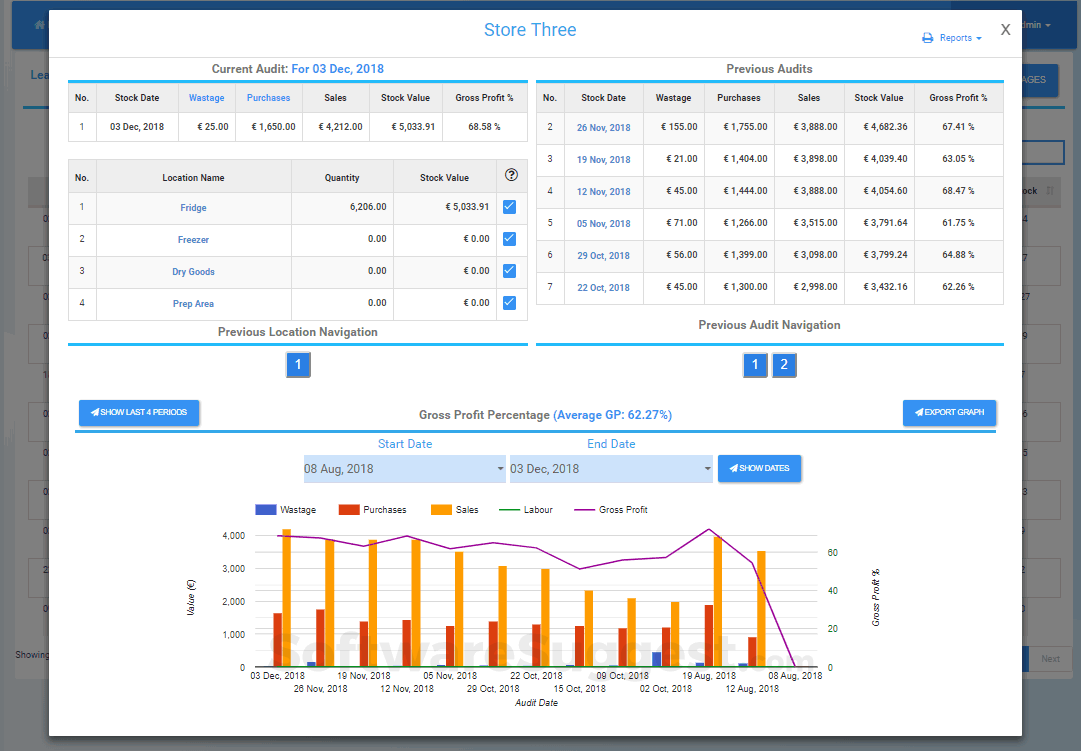Click the question mark help icon above the checkboxes
The height and width of the screenshot is (751, 1081).
tap(511, 175)
